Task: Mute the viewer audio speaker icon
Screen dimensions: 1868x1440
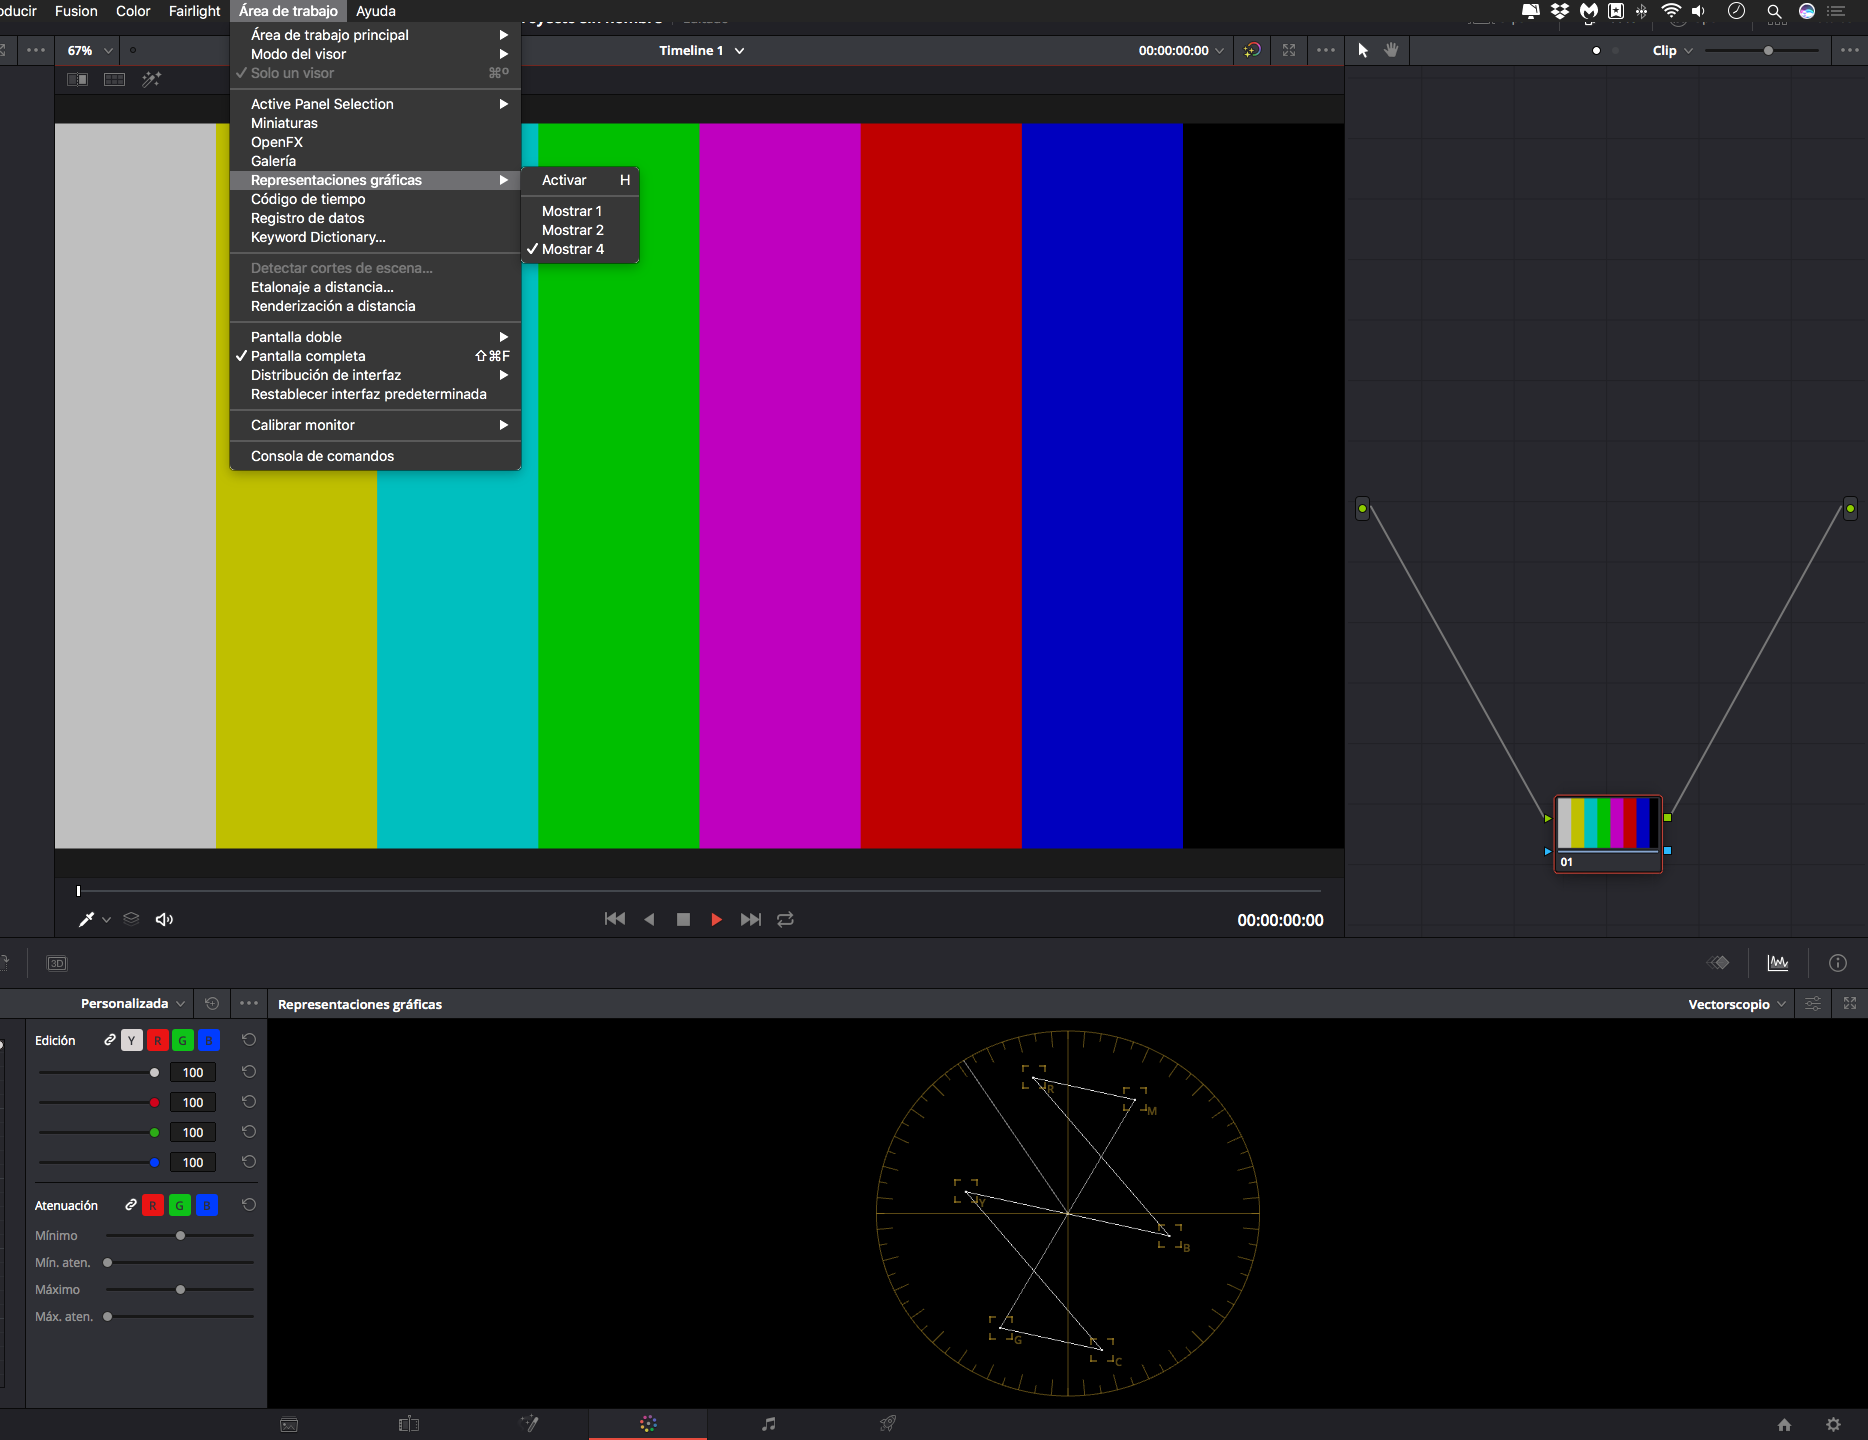Action: pyautogui.click(x=164, y=919)
